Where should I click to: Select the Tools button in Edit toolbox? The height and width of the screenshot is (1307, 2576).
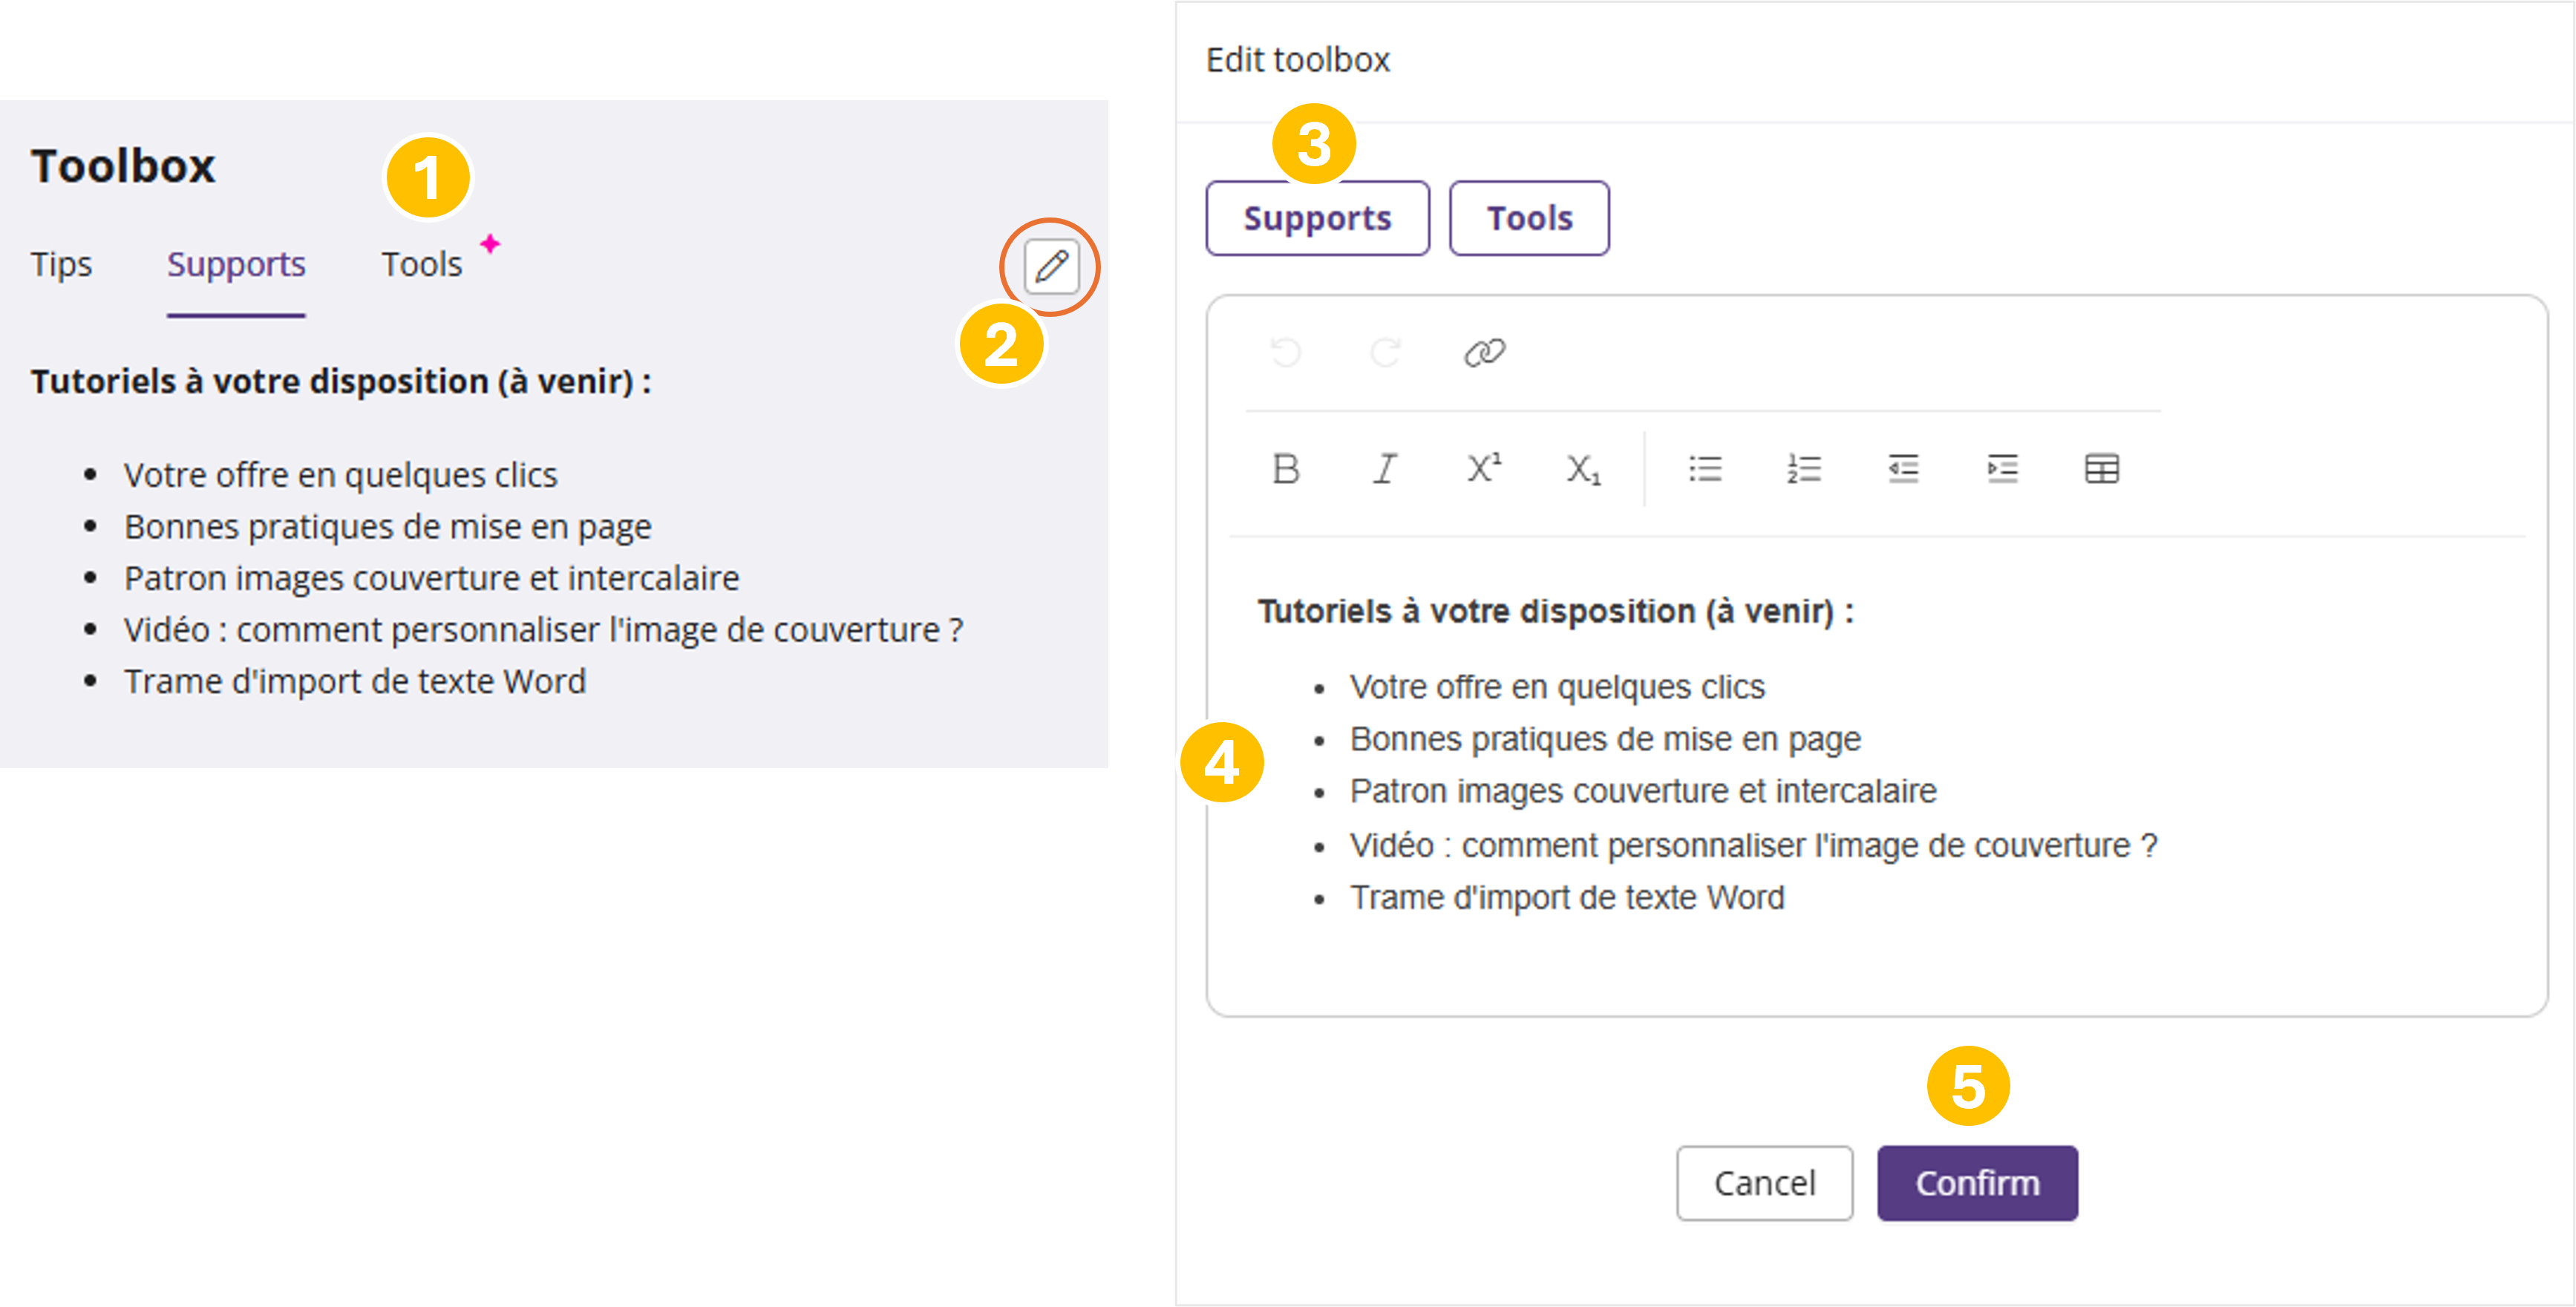coord(1529,218)
